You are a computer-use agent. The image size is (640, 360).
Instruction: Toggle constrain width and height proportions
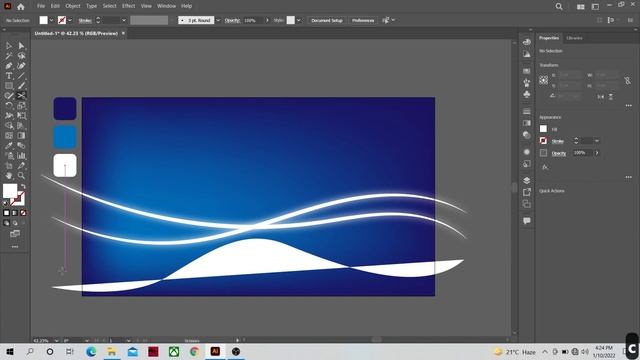click(627, 80)
